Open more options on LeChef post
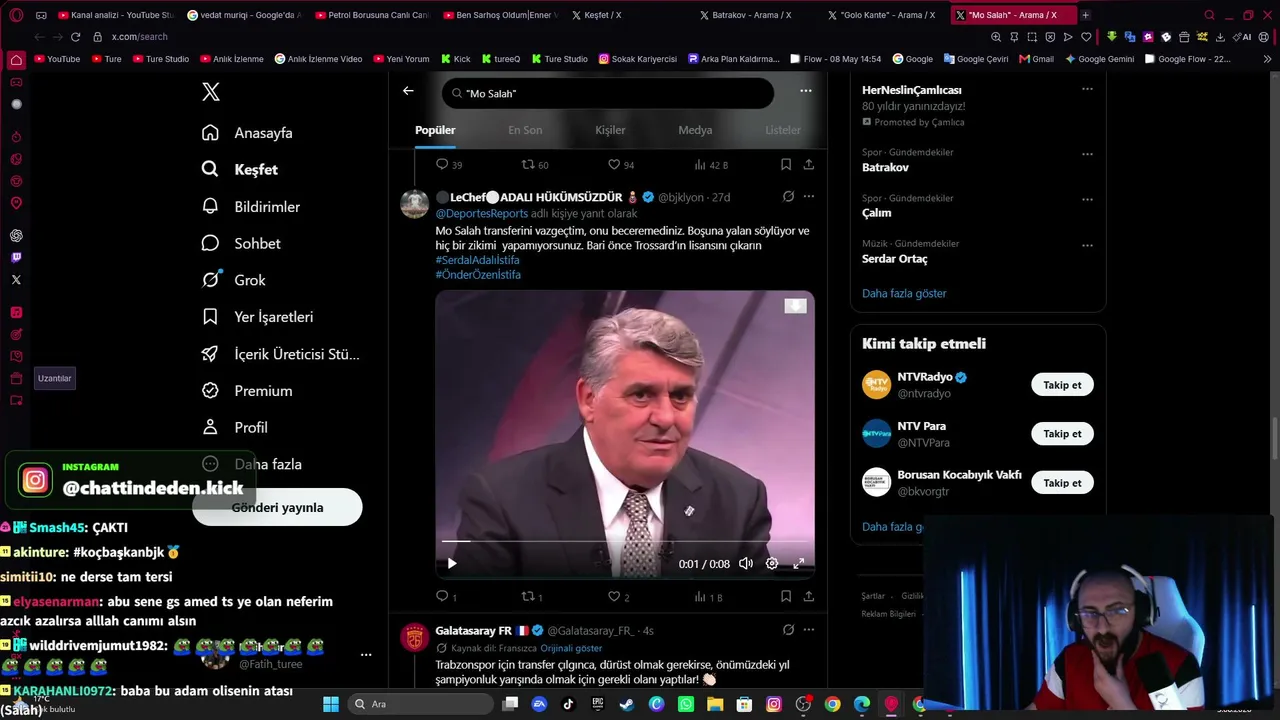This screenshot has width=1280, height=720. click(808, 197)
